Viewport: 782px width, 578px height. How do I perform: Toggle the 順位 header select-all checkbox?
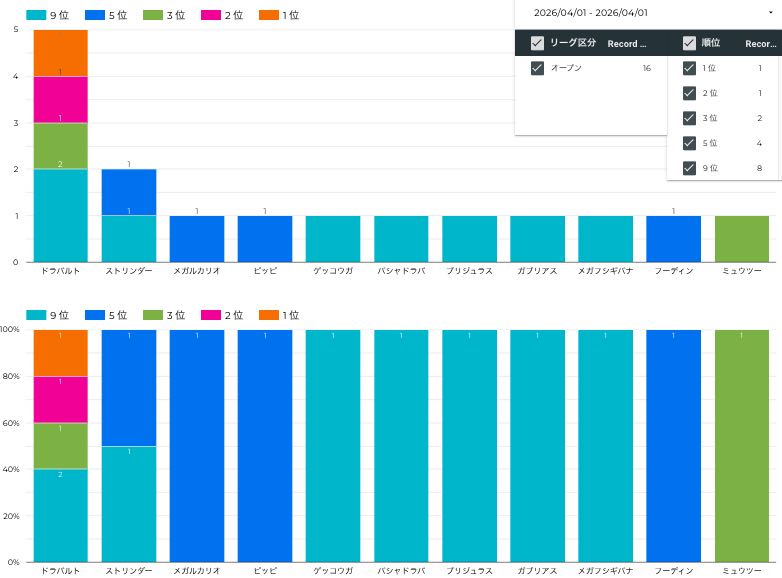tap(689, 43)
